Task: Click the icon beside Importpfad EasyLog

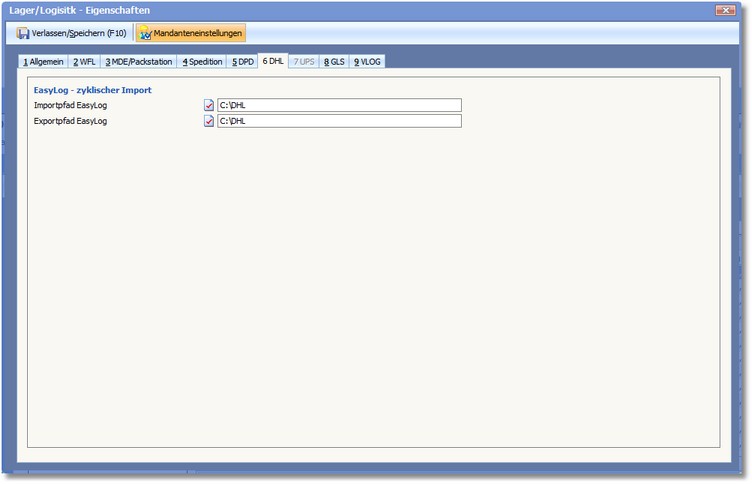Action: pos(209,105)
